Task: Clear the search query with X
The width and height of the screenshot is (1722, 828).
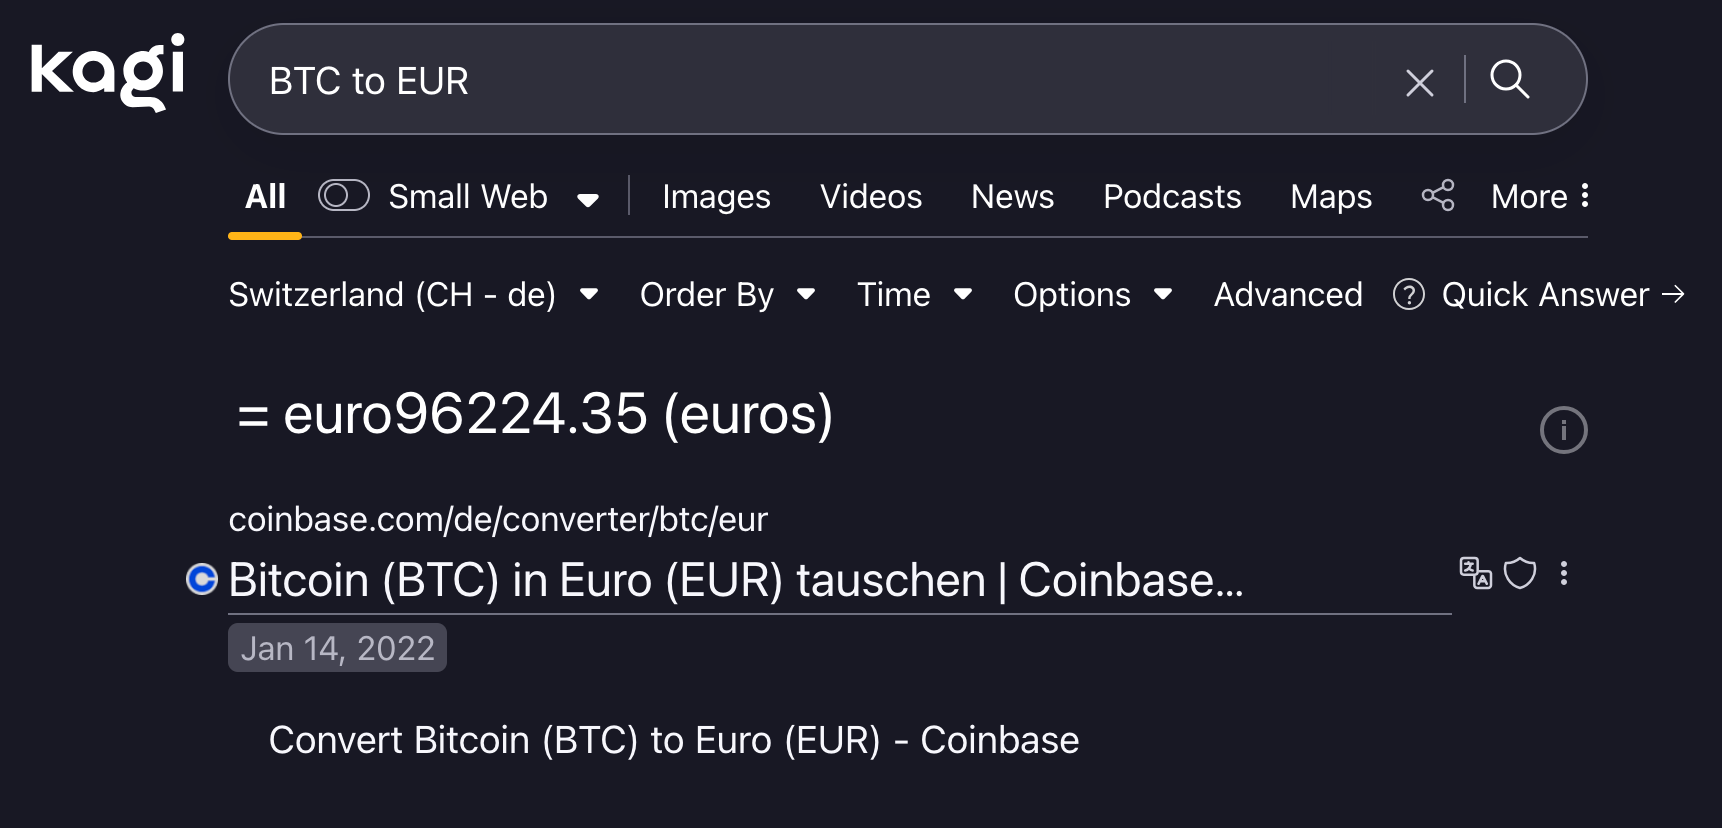Action: (x=1420, y=82)
